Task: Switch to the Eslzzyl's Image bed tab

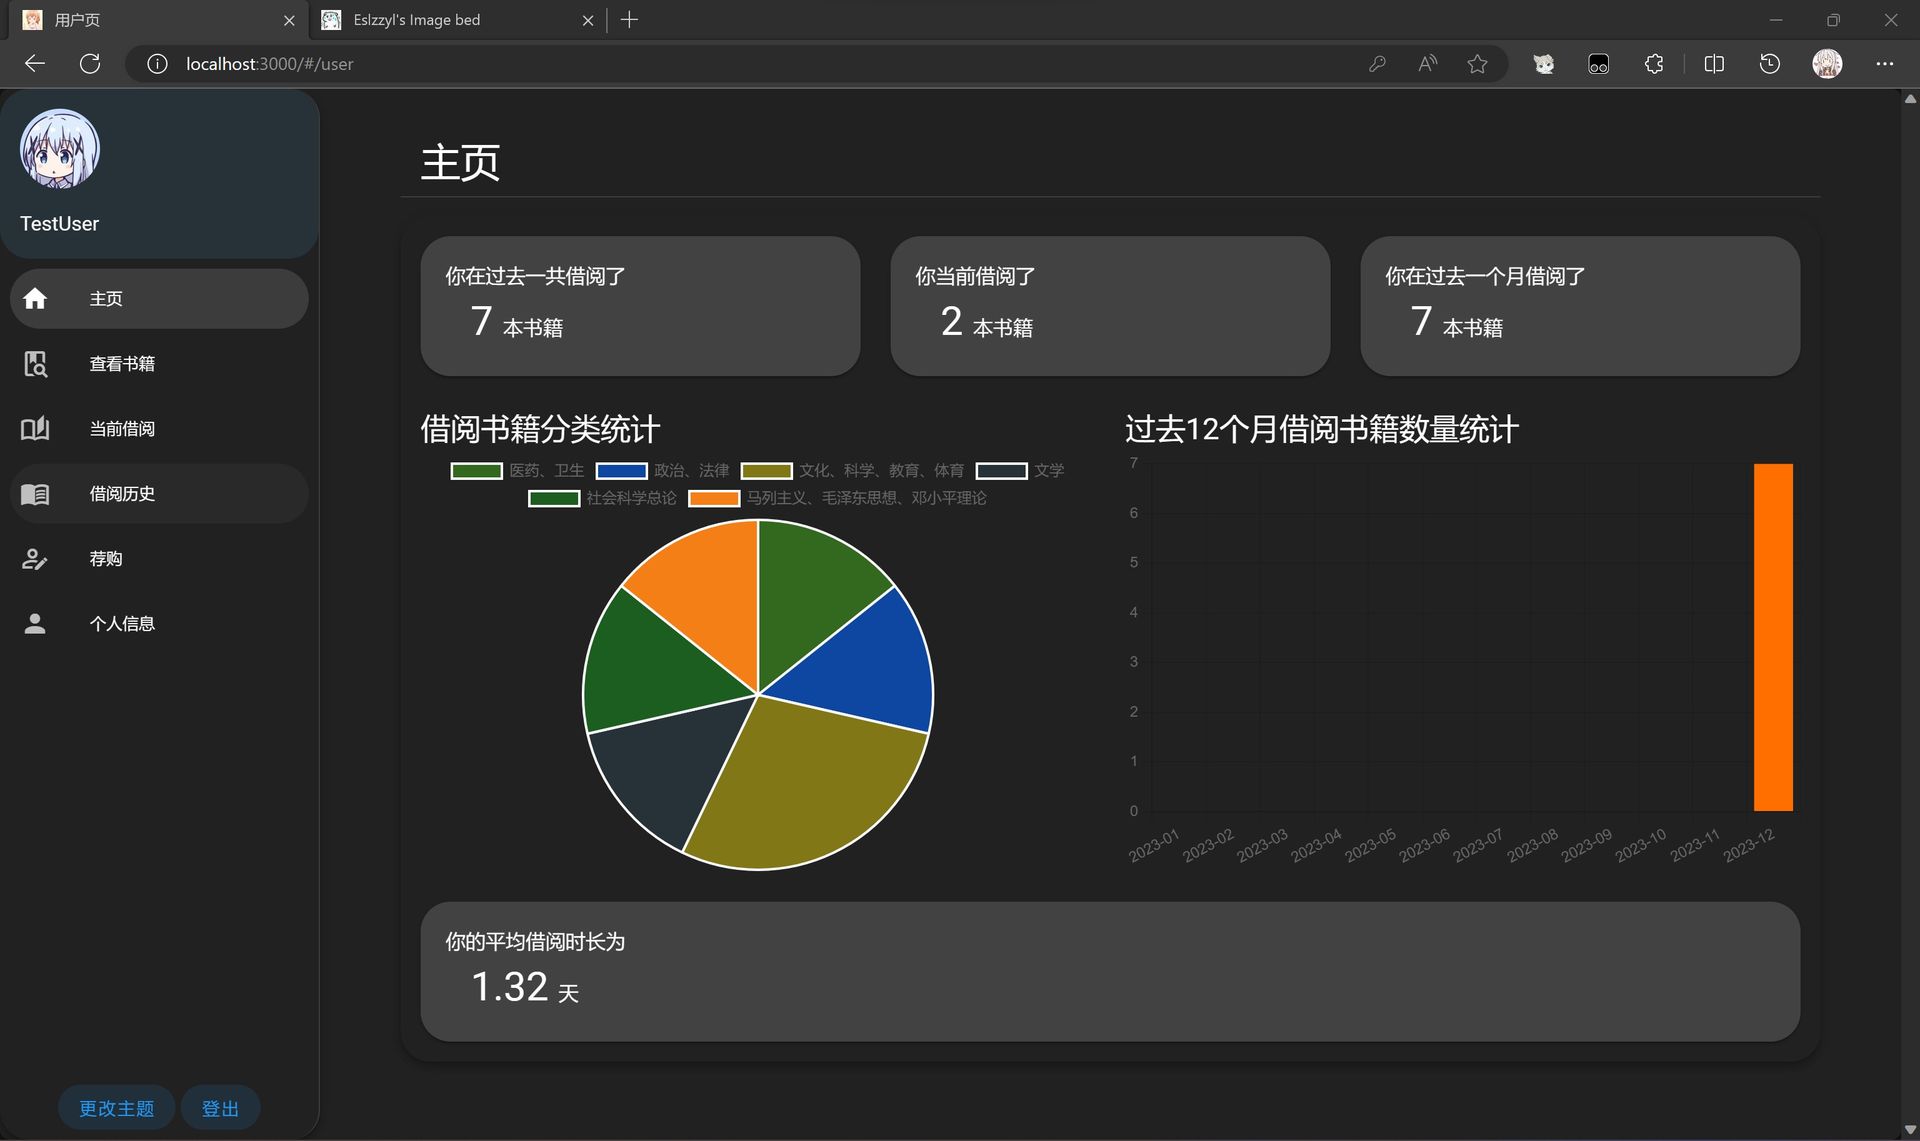Action: [x=458, y=20]
